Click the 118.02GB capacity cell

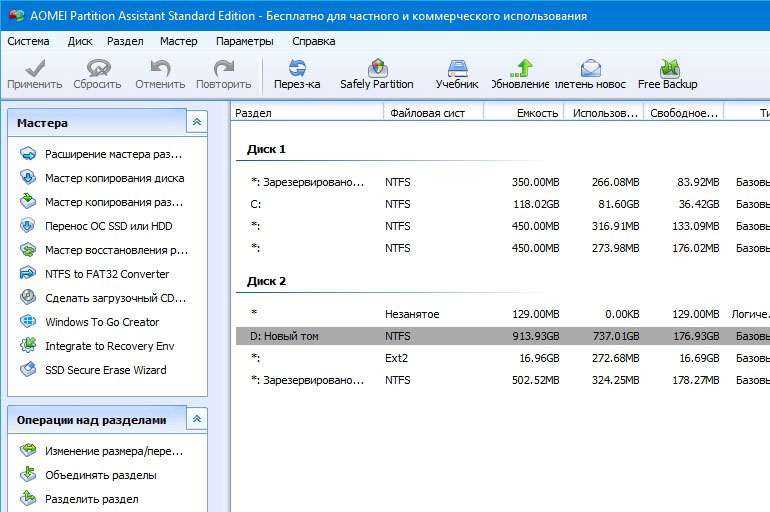pyautogui.click(x=536, y=204)
